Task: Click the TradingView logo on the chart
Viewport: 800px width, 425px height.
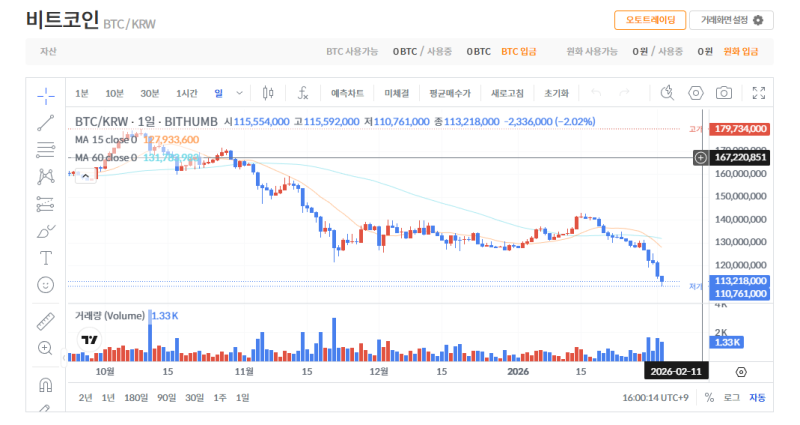Action: pyautogui.click(x=89, y=340)
